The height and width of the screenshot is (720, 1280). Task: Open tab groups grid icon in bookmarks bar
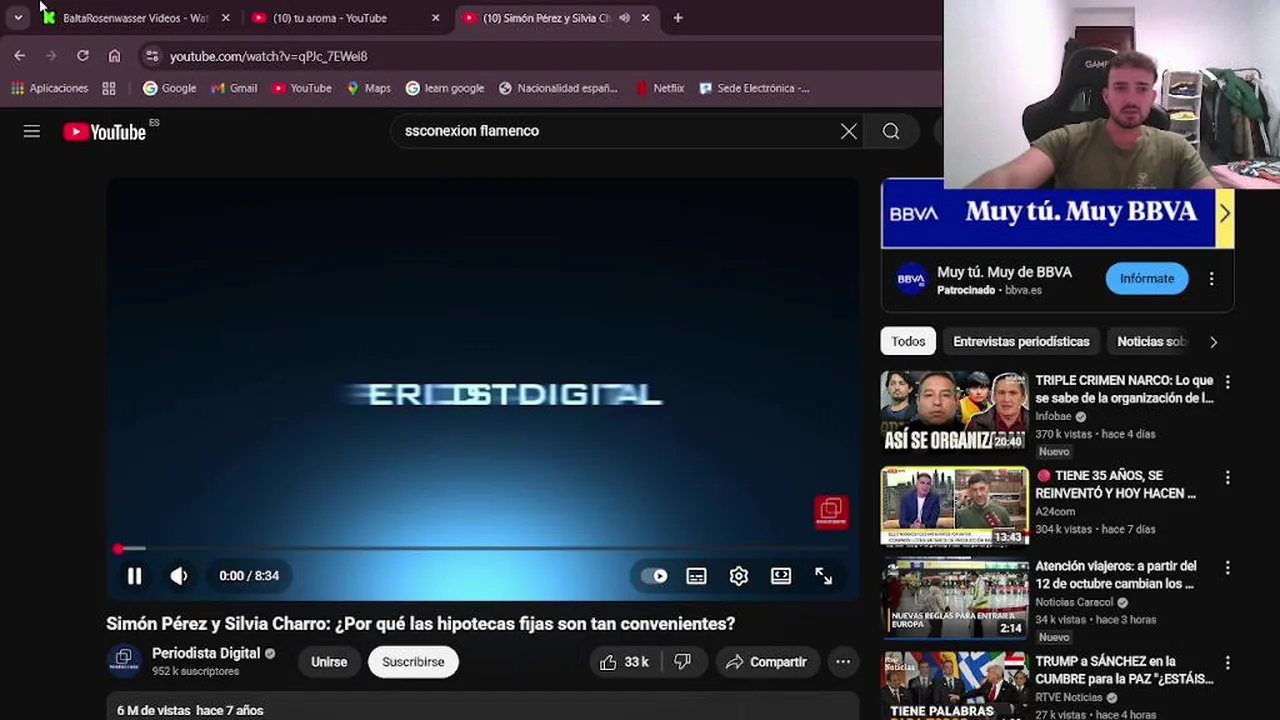pyautogui.click(x=109, y=88)
